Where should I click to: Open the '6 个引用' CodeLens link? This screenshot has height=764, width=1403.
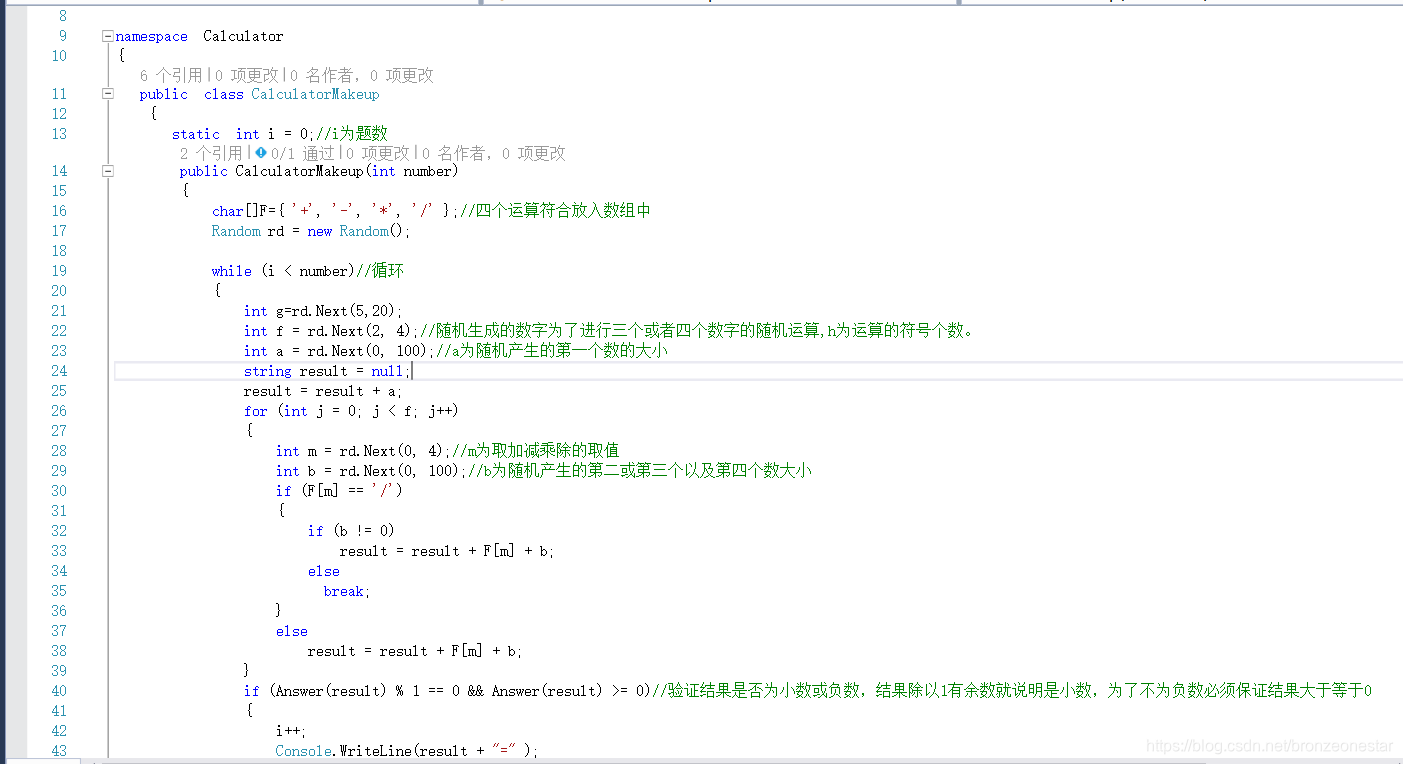click(x=171, y=75)
